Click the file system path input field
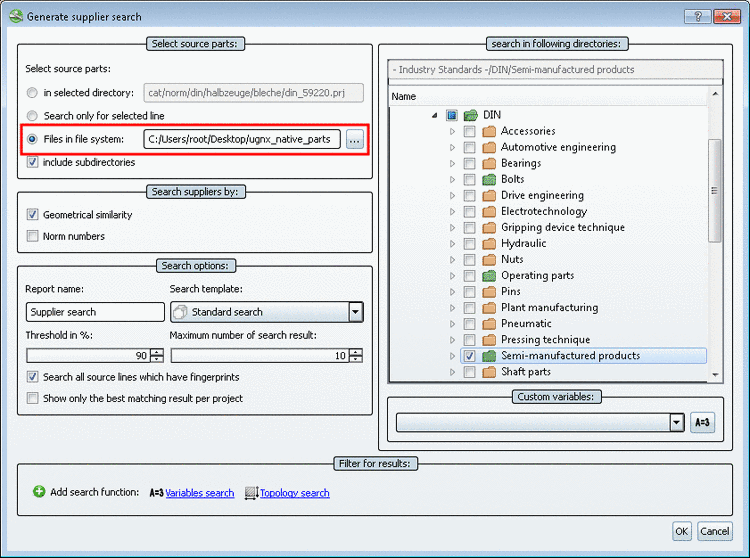750x558 pixels. pos(242,139)
